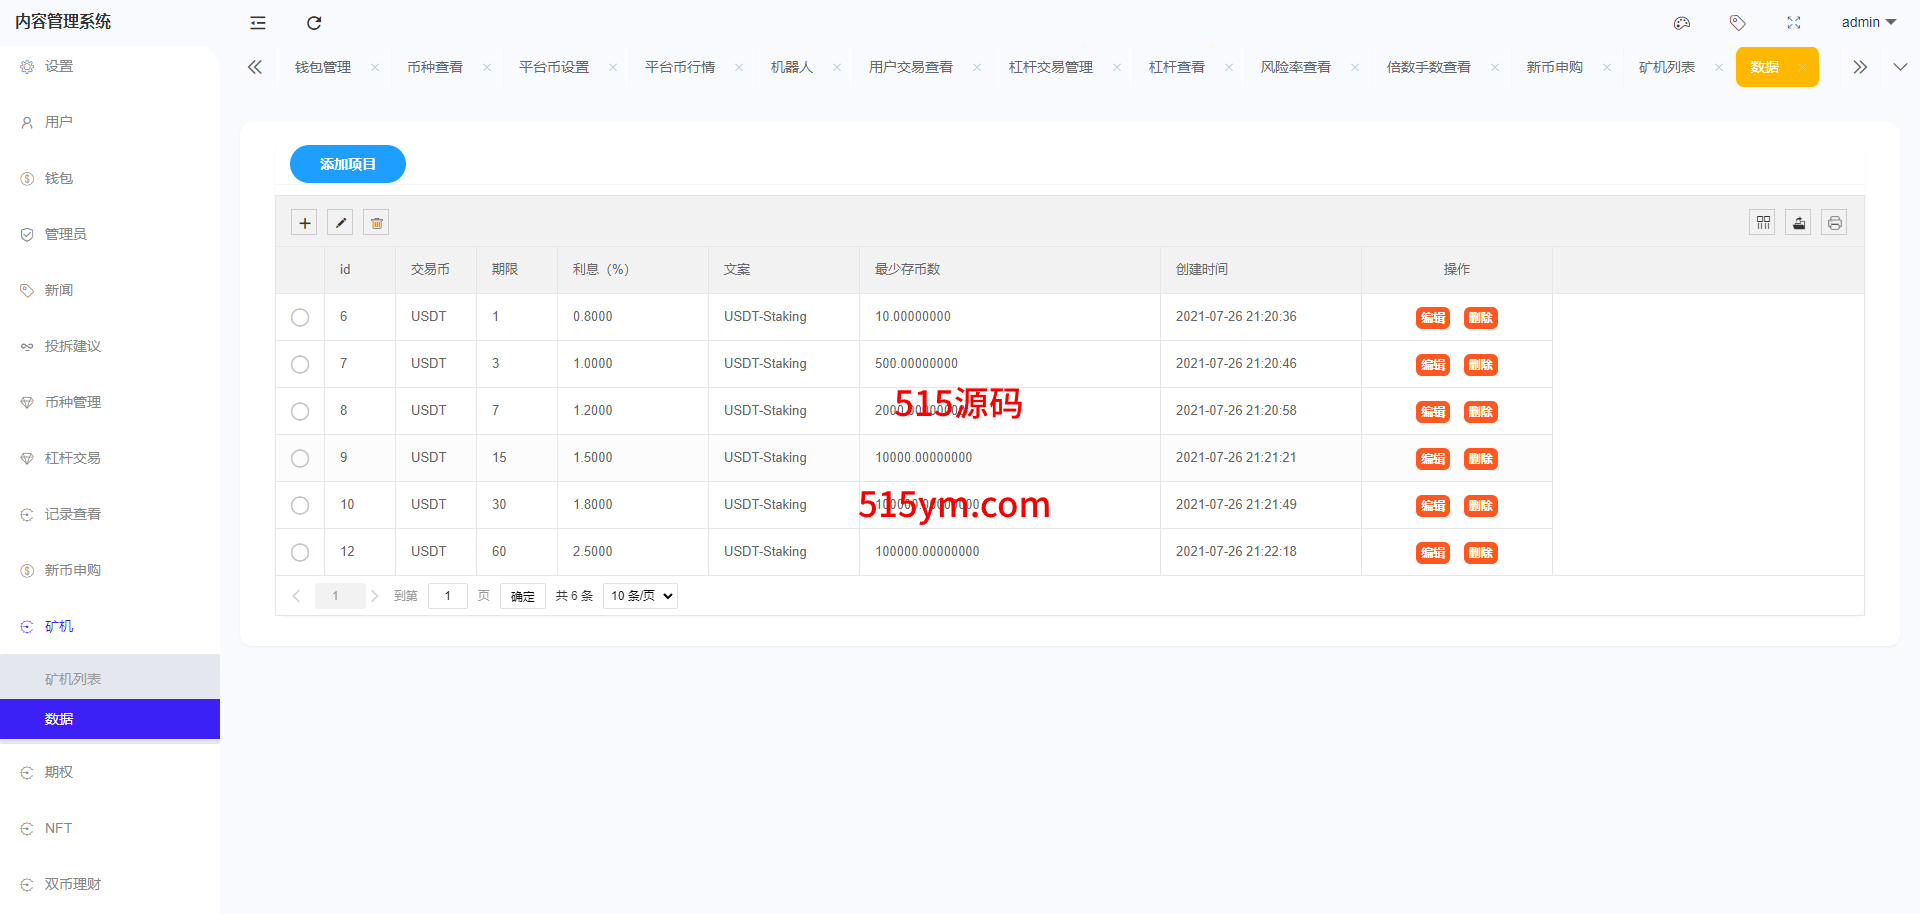
Task: Open the theme palette icon
Action: [1682, 23]
